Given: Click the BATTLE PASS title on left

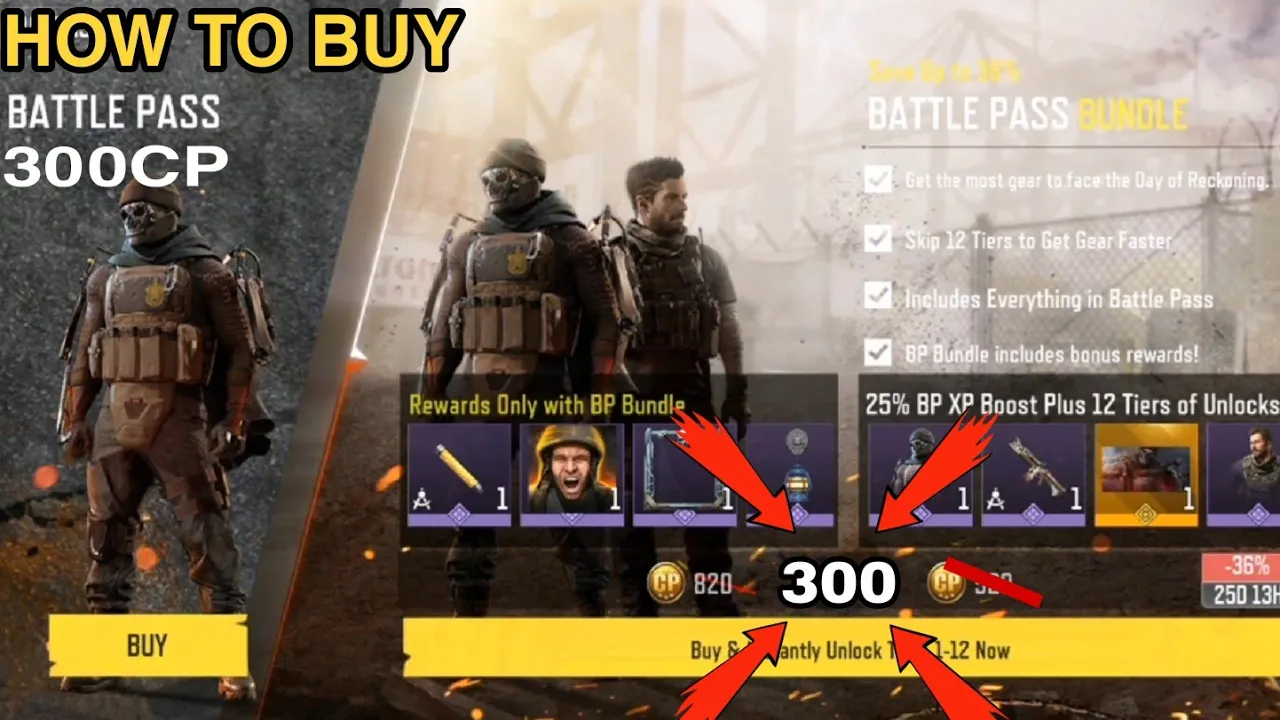Looking at the screenshot, I should coord(113,112).
